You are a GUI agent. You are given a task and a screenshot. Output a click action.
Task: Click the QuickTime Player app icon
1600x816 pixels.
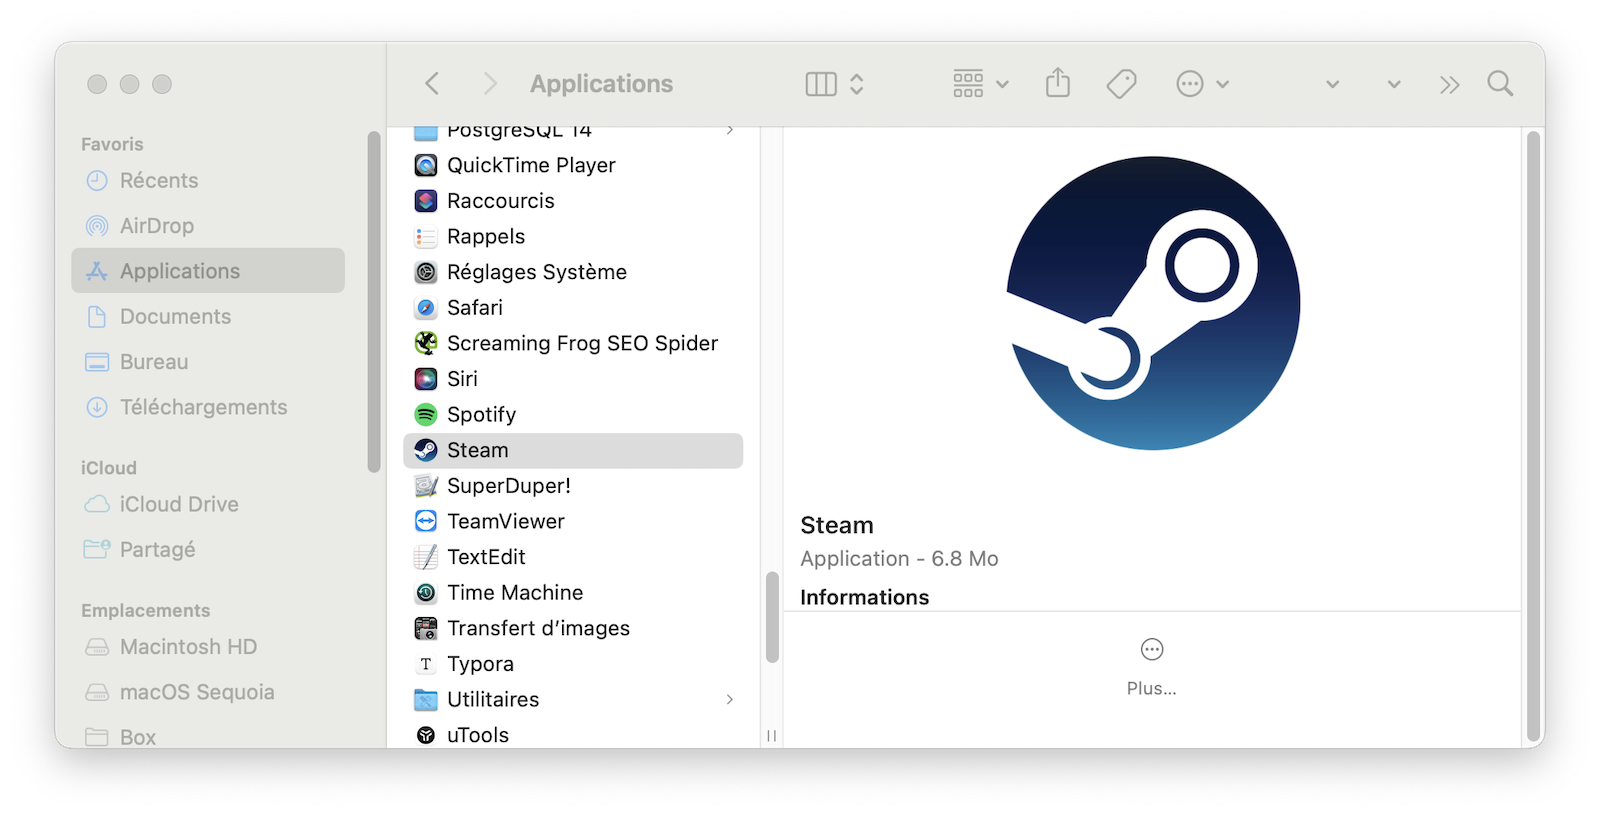[426, 165]
